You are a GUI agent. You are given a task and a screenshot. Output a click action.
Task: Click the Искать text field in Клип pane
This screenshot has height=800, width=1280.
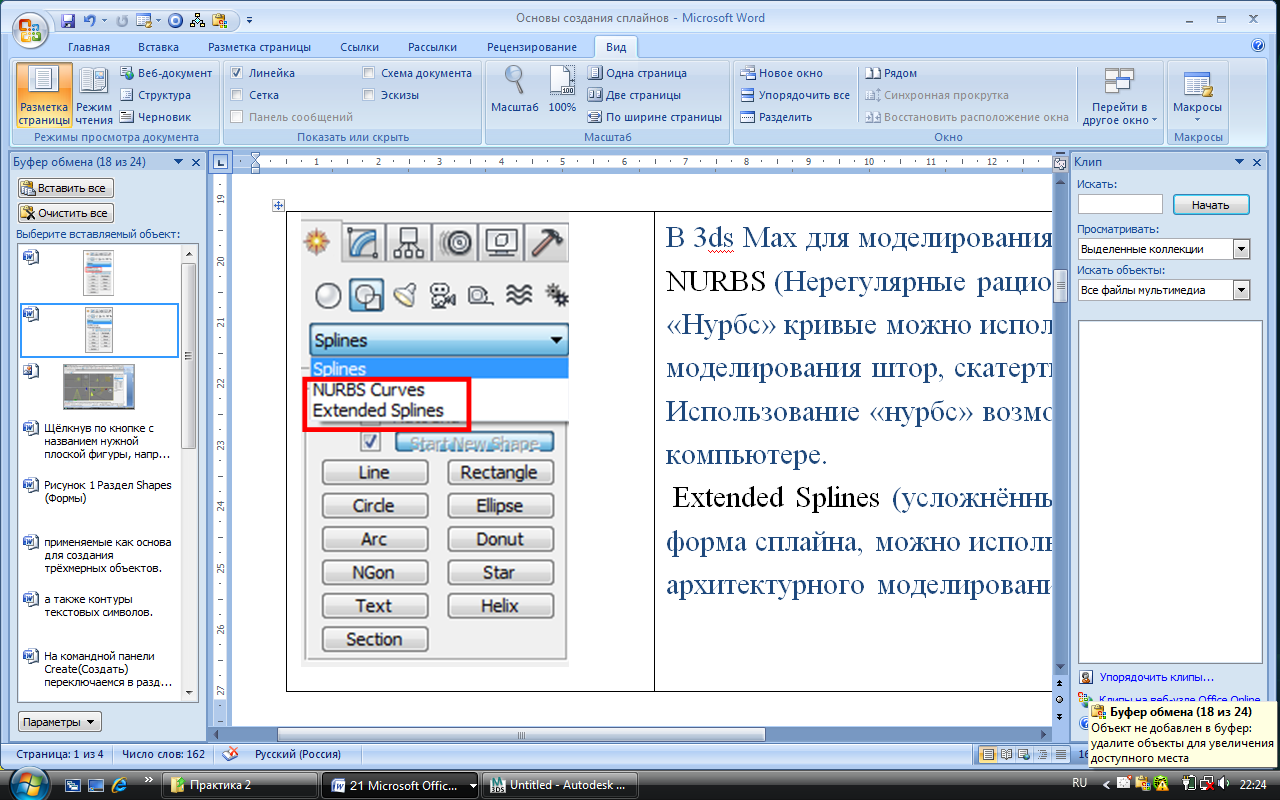1120,204
